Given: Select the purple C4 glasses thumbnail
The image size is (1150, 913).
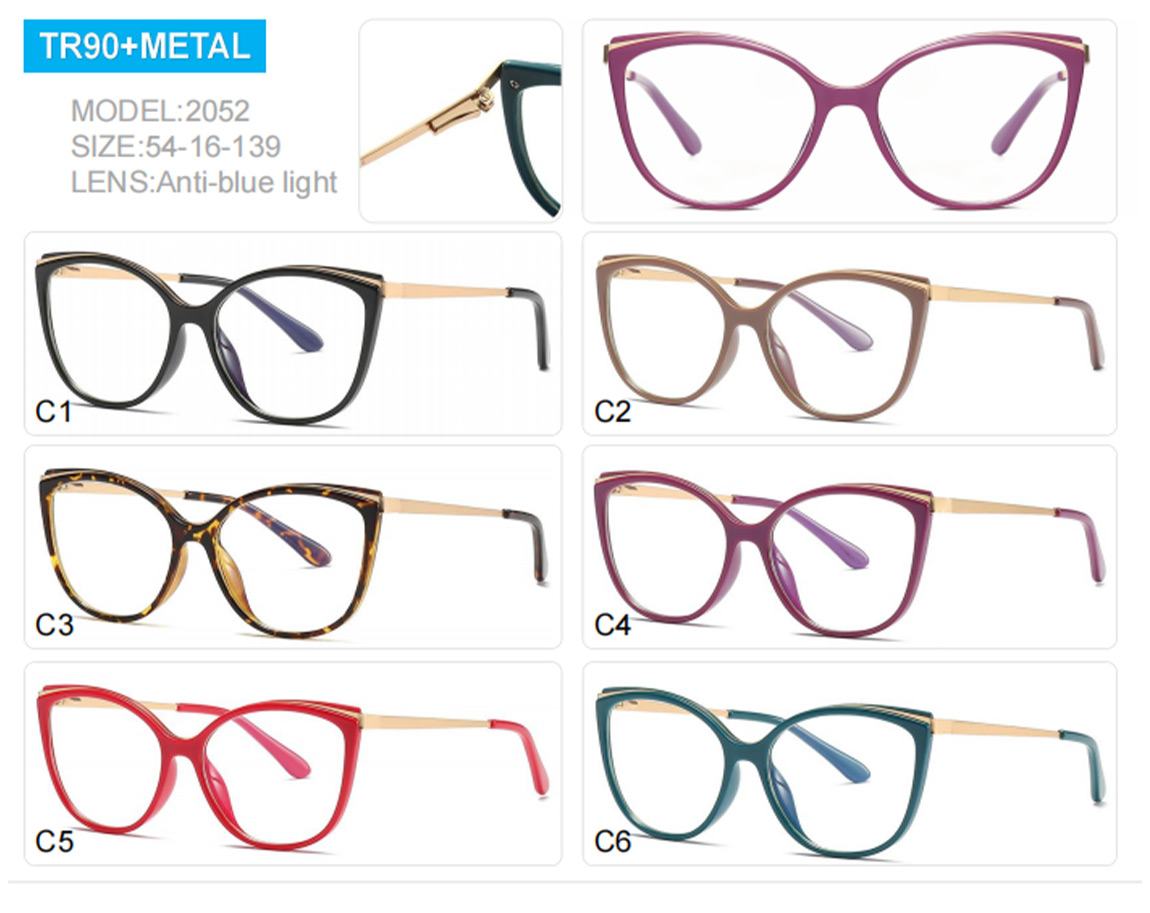Looking at the screenshot, I should click(x=849, y=547).
